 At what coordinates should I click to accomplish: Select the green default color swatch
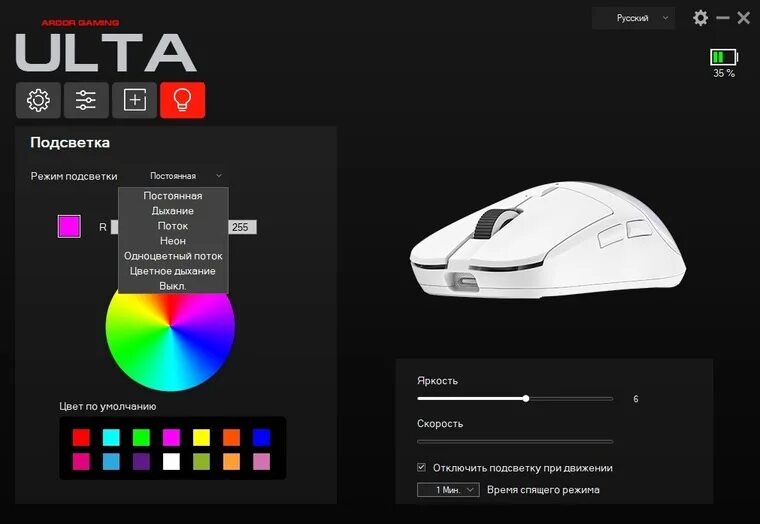(141, 437)
